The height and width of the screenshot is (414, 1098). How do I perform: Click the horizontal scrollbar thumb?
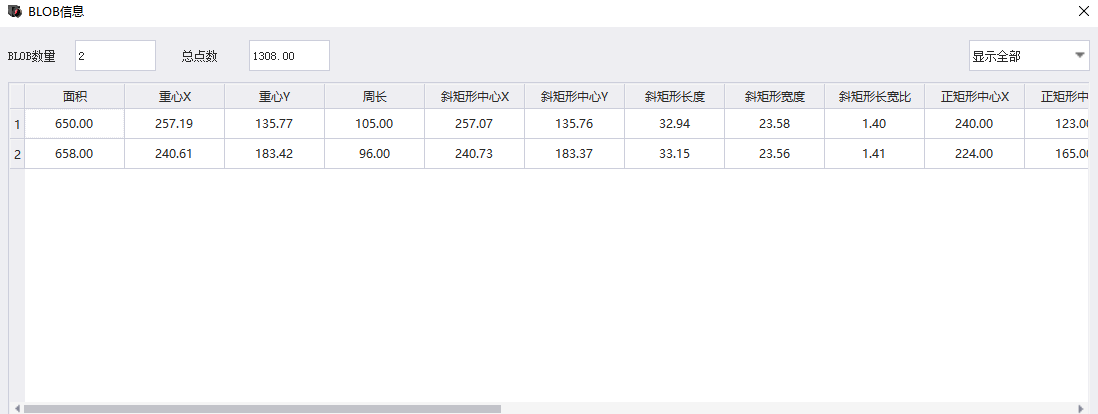click(x=263, y=408)
